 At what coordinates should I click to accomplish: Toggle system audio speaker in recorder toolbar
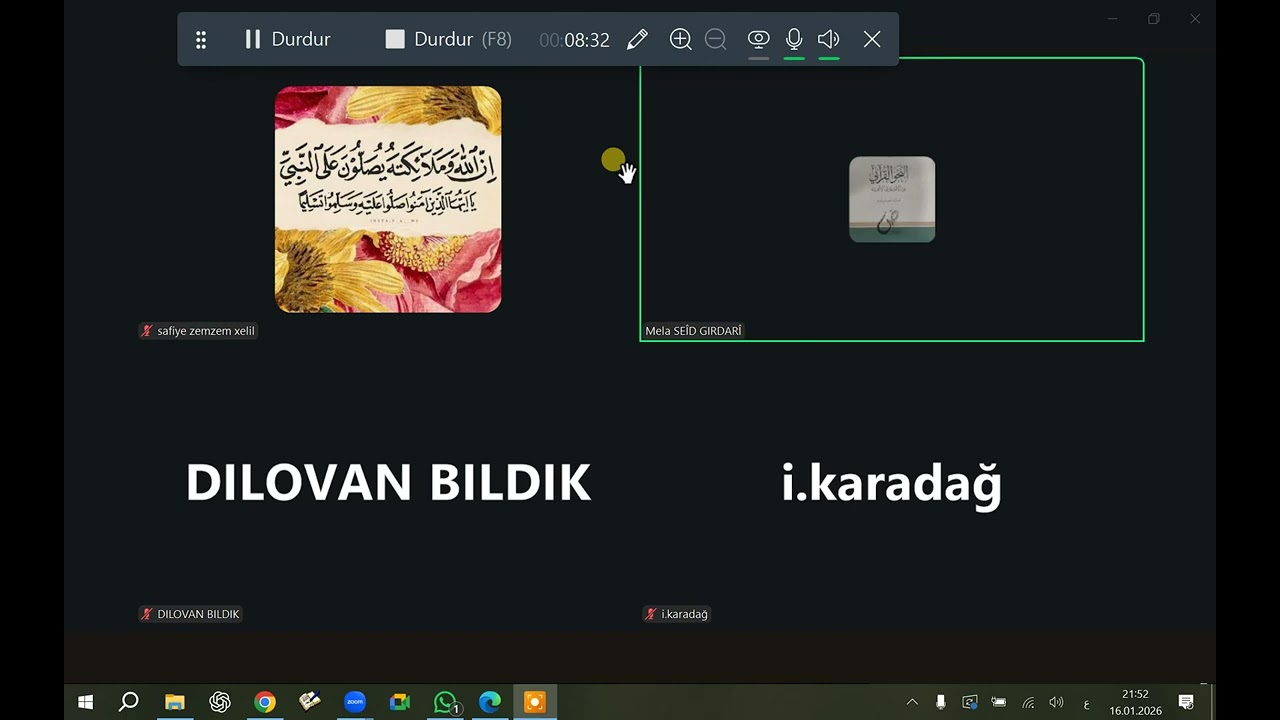coord(828,39)
